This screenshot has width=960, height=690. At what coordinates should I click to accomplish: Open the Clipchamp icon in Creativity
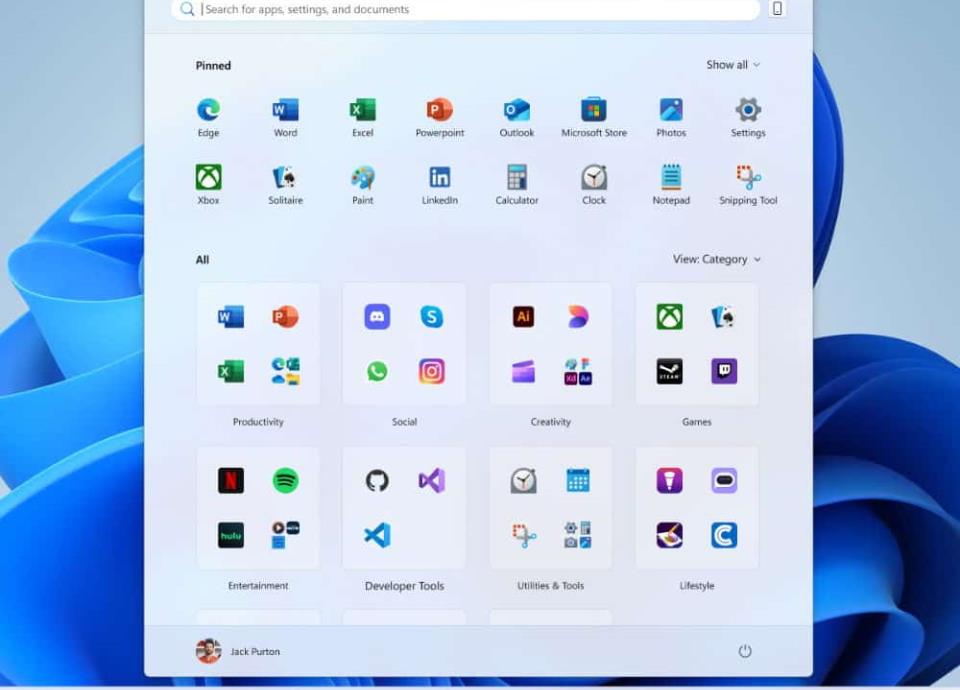[x=523, y=371]
